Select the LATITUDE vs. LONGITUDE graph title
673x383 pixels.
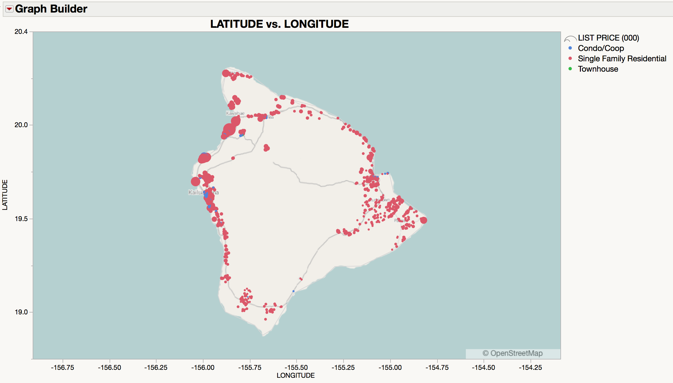click(x=279, y=24)
